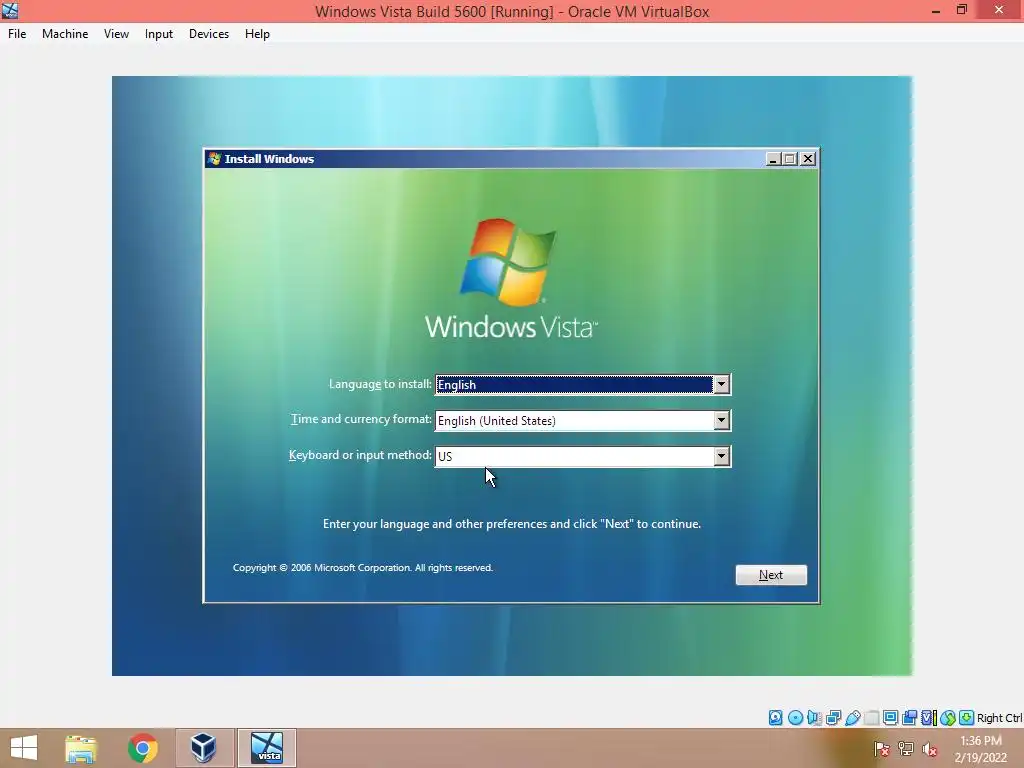Open the View menu
The height and width of the screenshot is (768, 1024).
[116, 34]
